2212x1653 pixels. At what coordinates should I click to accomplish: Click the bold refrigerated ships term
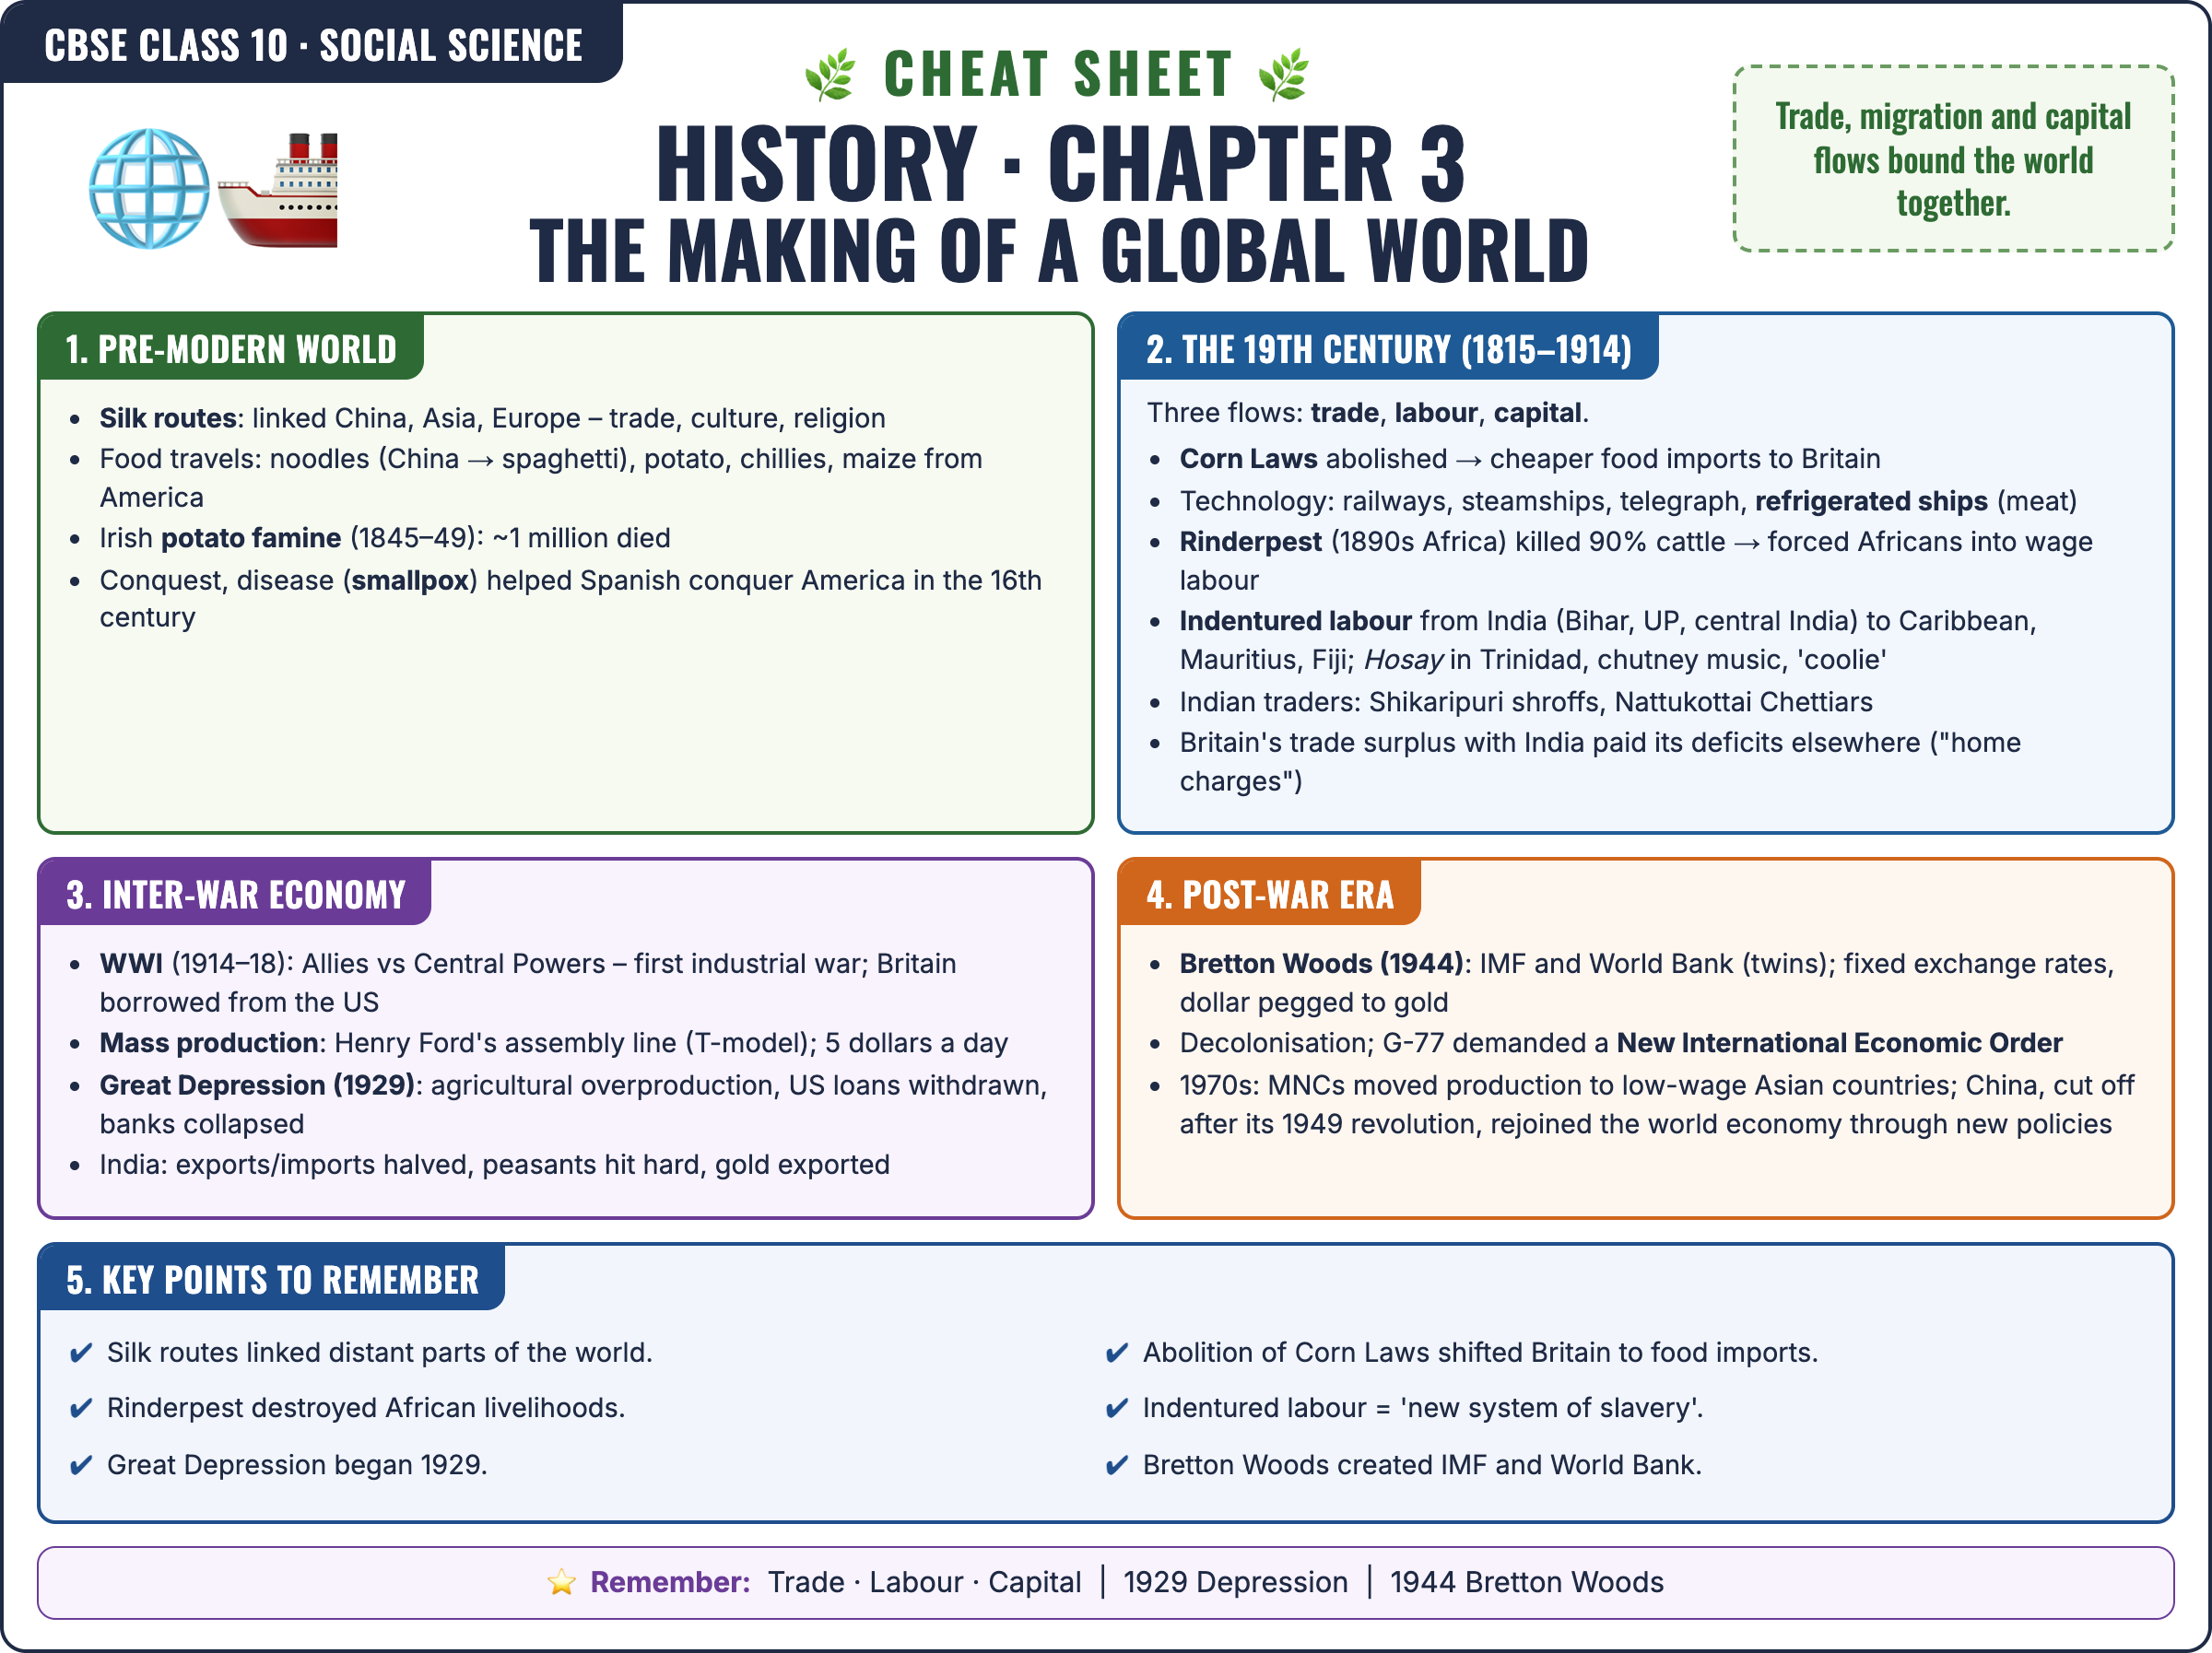(1871, 501)
